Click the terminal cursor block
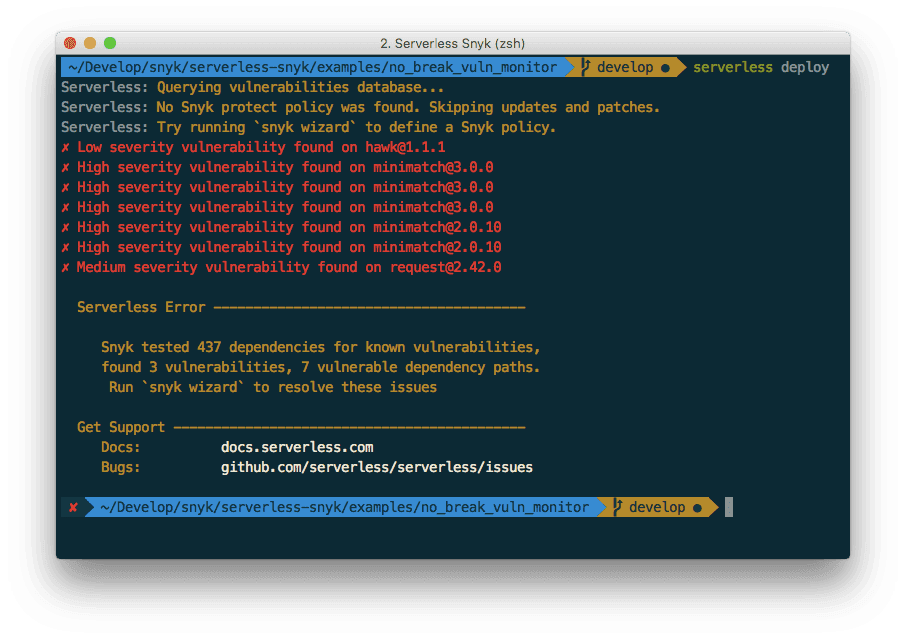 tap(729, 507)
